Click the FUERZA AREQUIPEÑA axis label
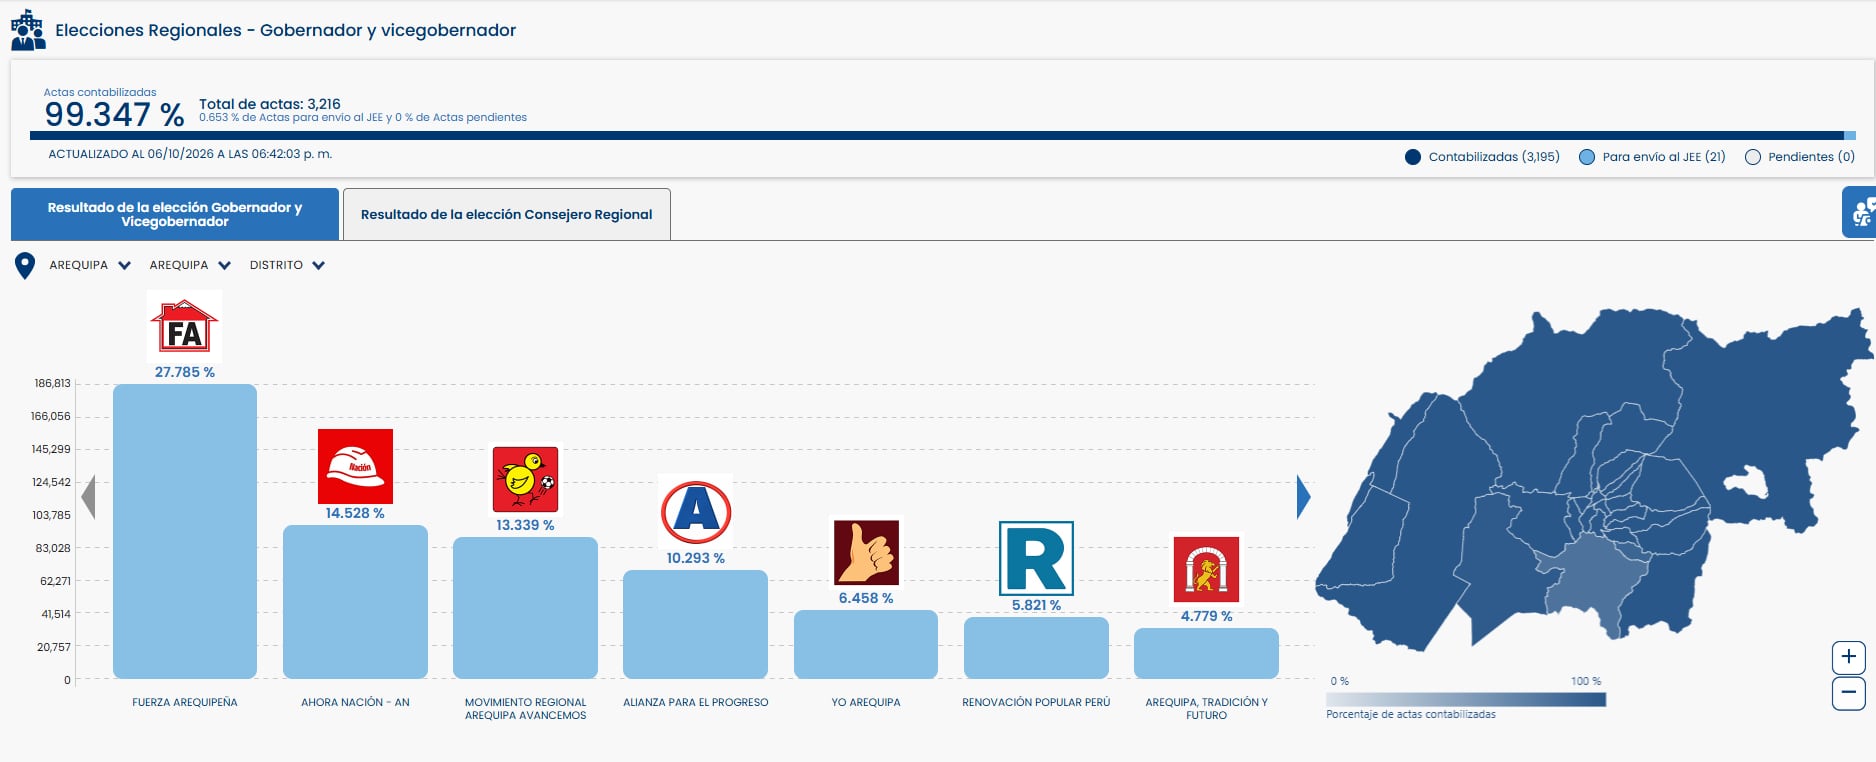This screenshot has height=762, width=1876. click(x=185, y=702)
